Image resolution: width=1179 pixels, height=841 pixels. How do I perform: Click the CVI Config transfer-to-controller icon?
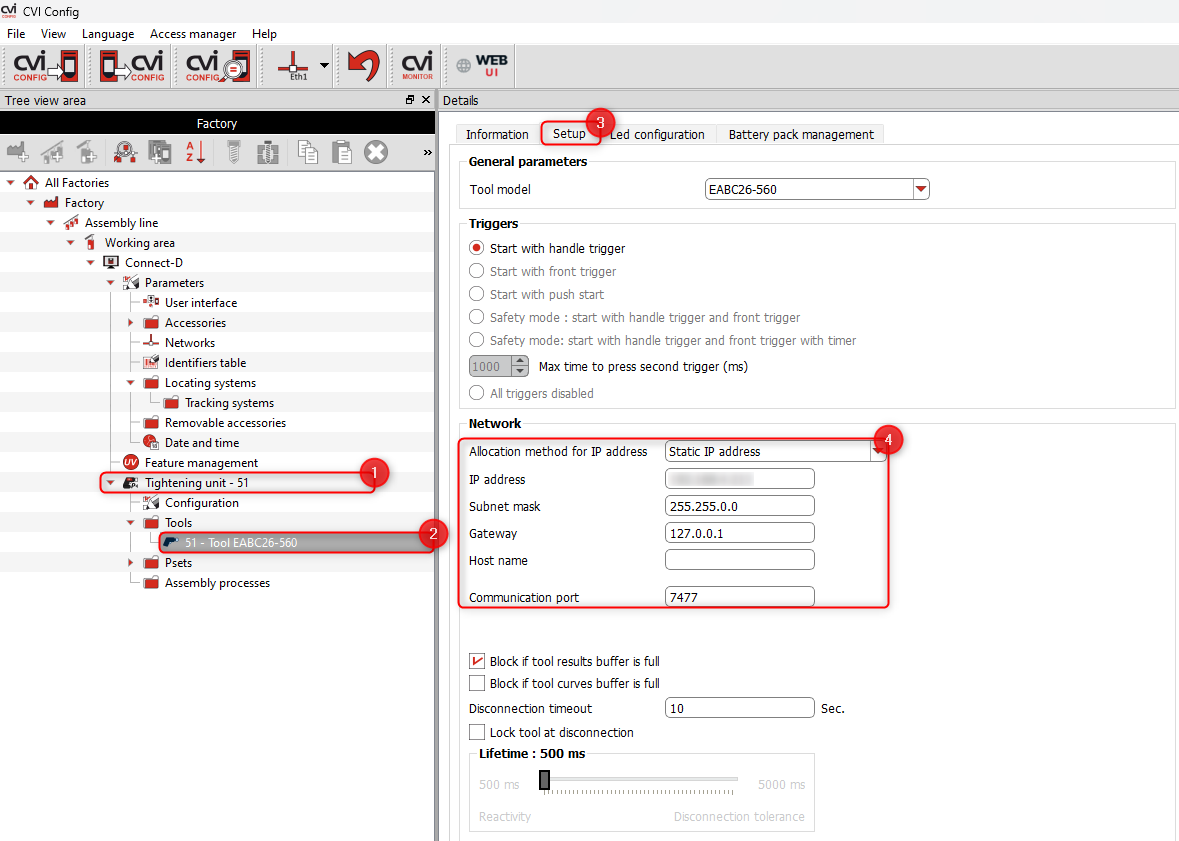(45, 66)
